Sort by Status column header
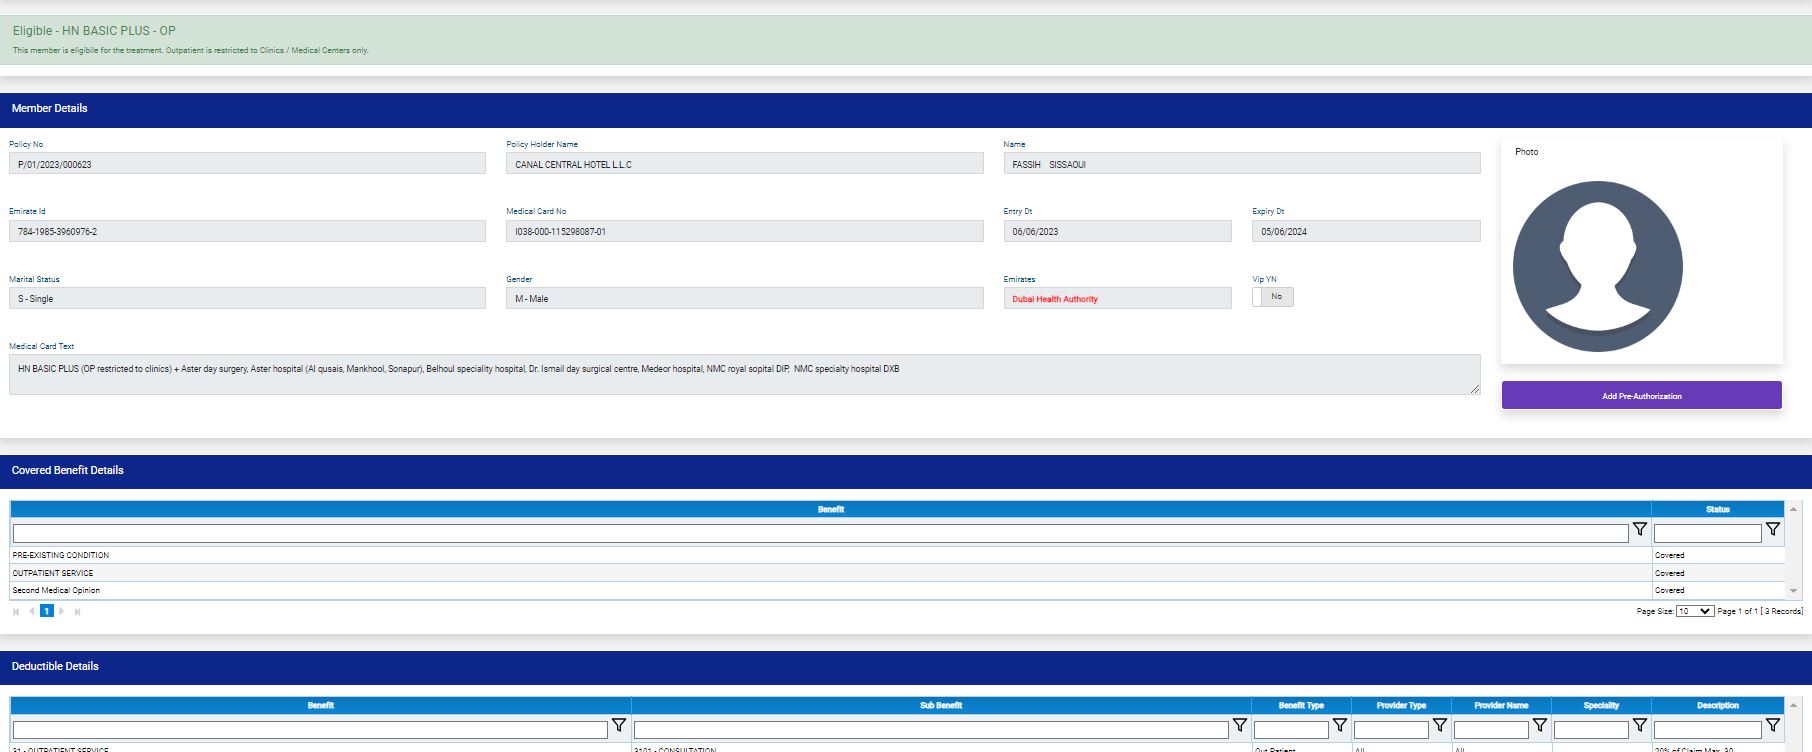This screenshot has width=1812, height=752. pyautogui.click(x=1717, y=509)
